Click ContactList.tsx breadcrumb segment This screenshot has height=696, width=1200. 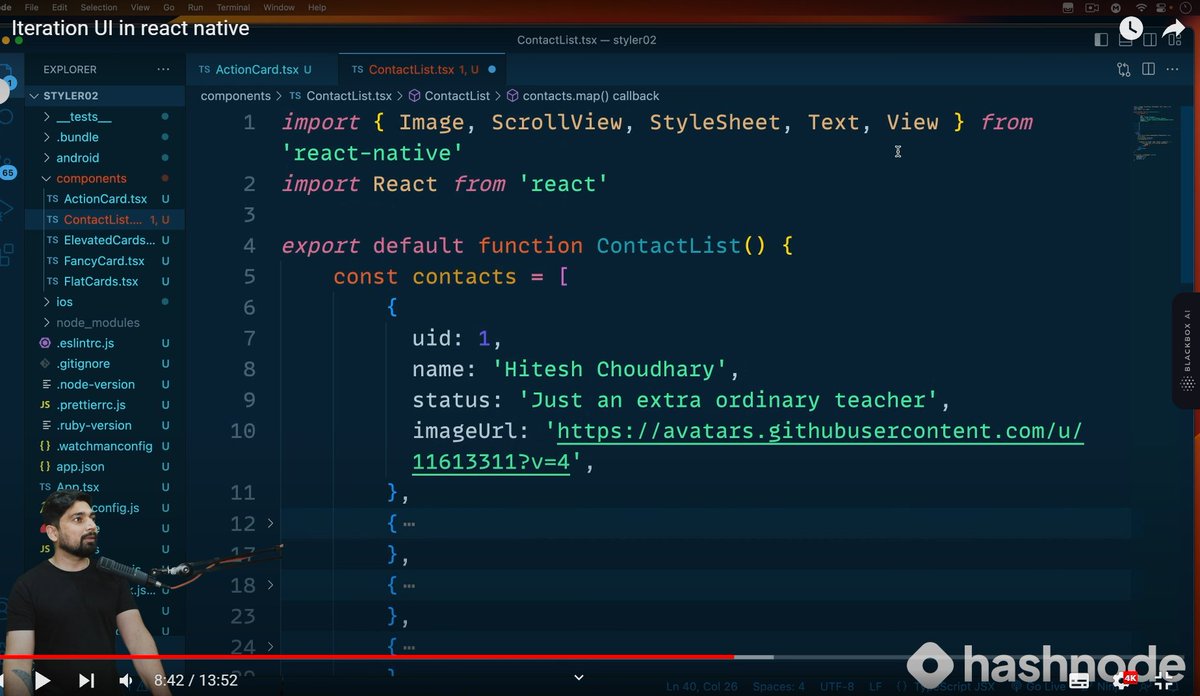pos(349,96)
